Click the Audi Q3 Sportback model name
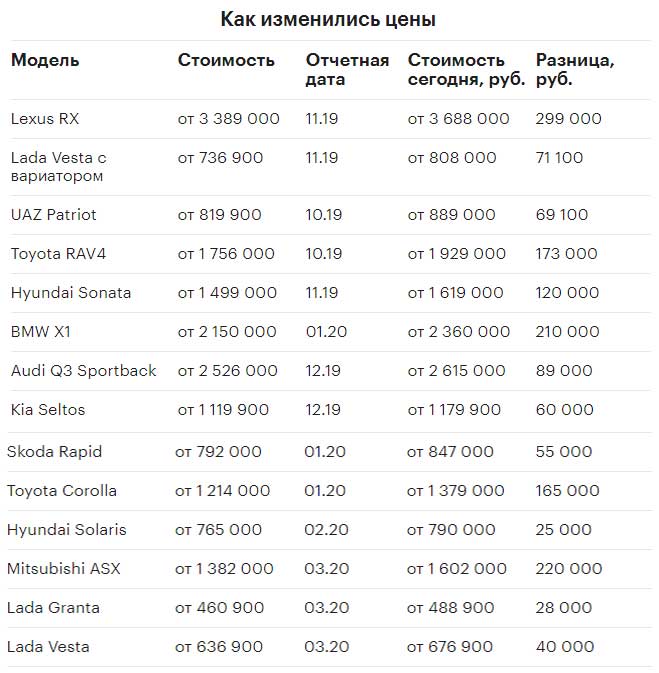659x673 pixels. point(84,371)
